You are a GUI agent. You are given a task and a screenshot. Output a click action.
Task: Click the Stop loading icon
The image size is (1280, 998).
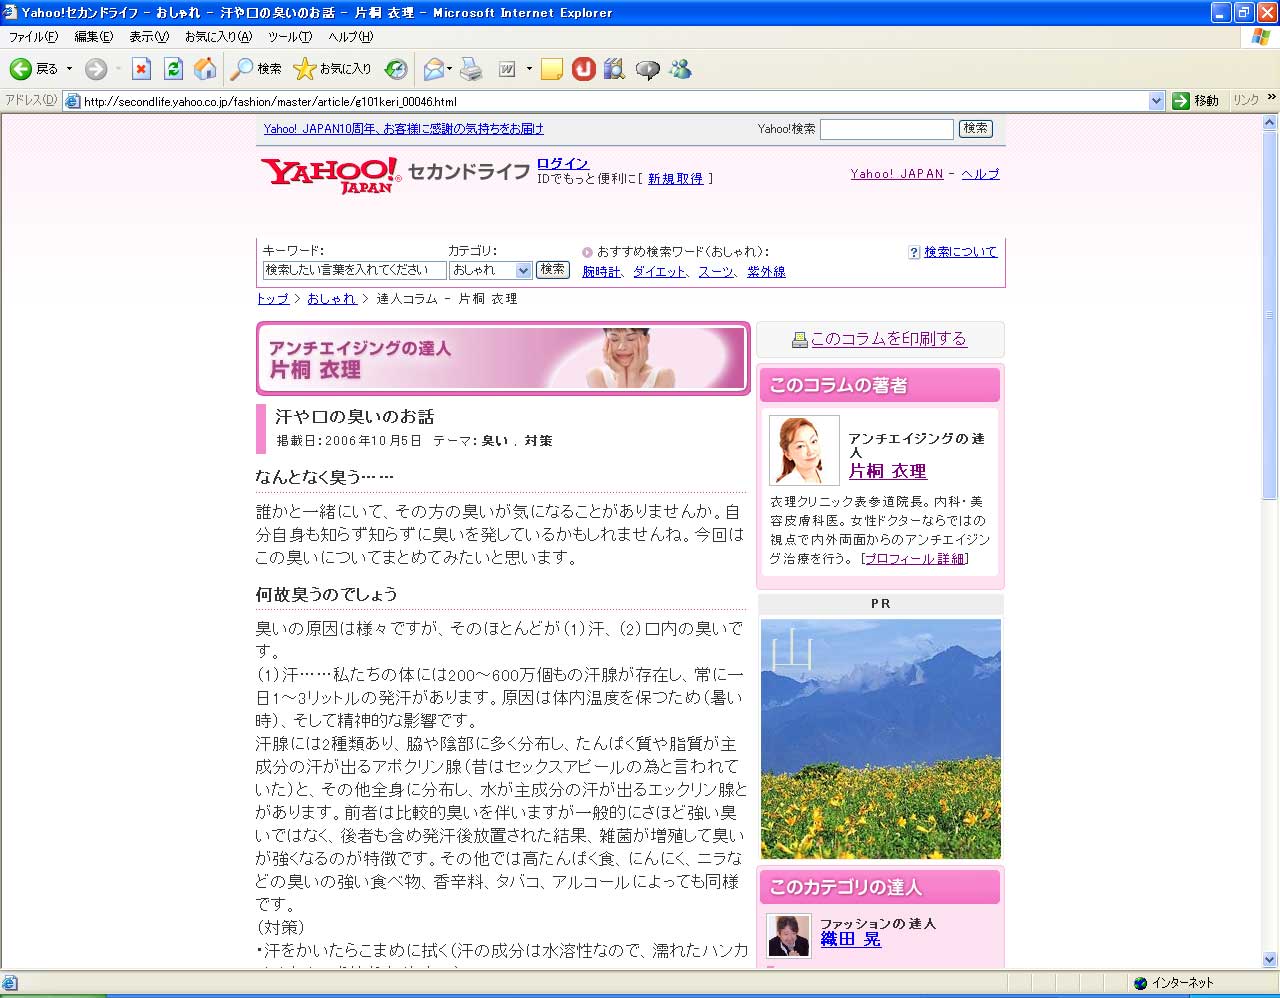(141, 69)
